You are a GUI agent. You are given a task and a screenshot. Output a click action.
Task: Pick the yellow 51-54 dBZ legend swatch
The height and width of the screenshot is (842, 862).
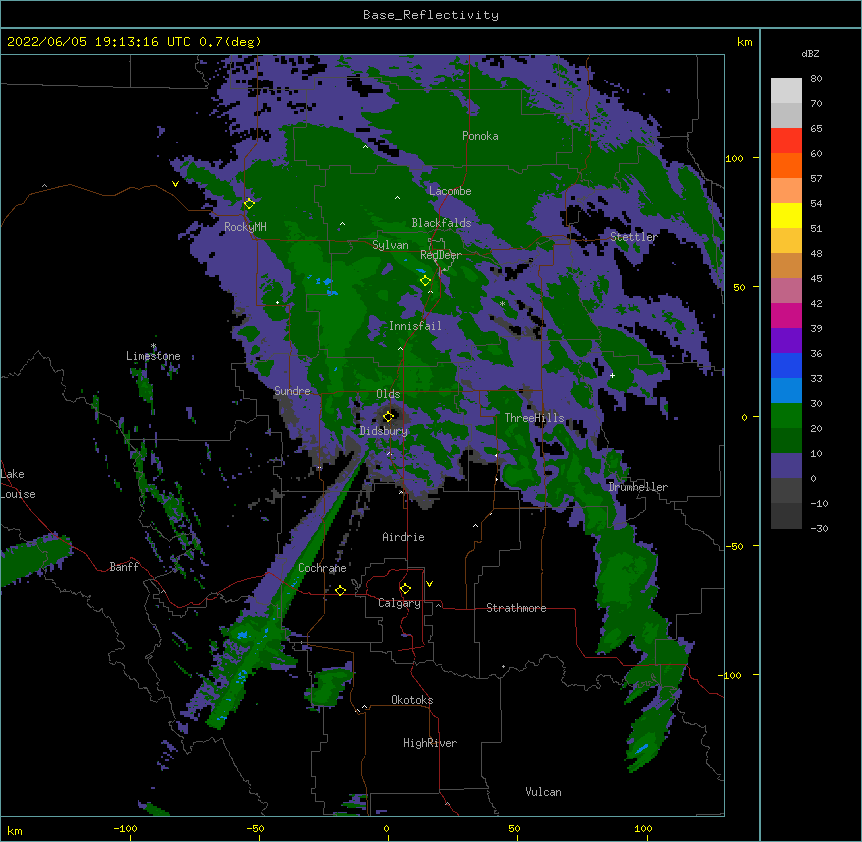(x=786, y=215)
